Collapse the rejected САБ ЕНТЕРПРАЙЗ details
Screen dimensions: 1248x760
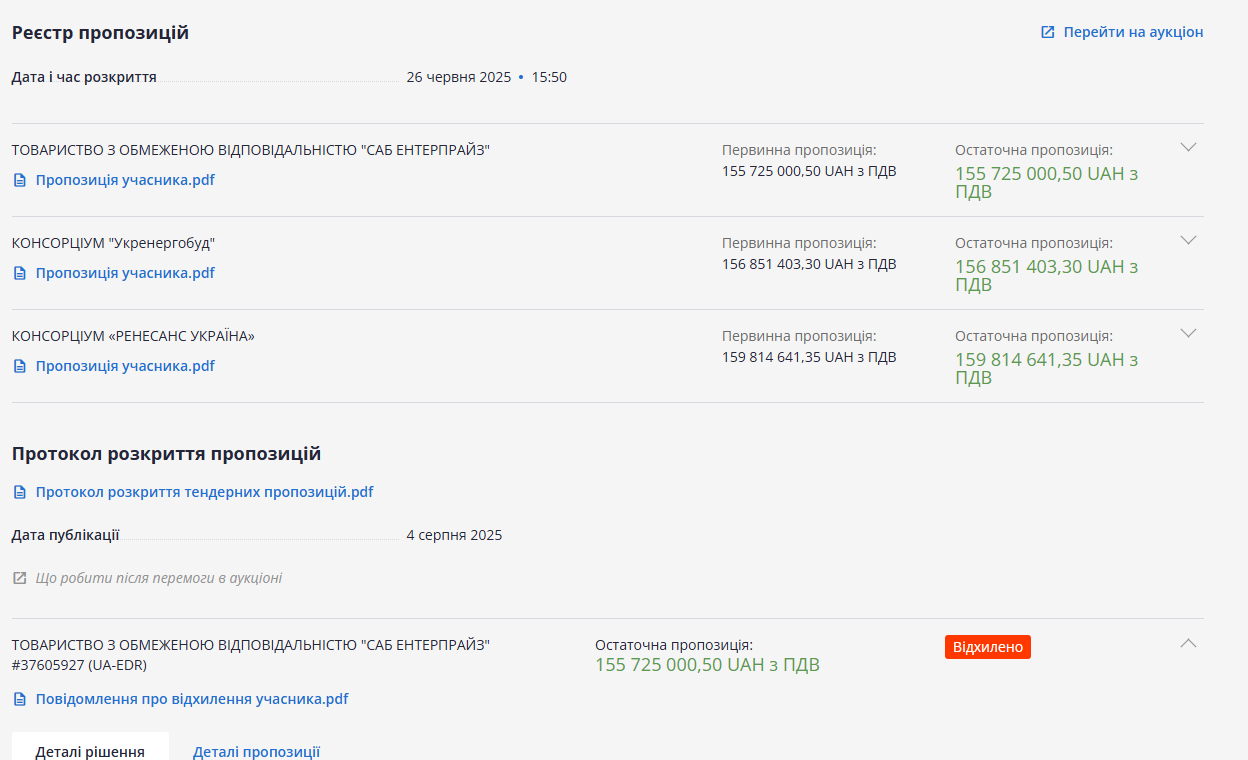click(1188, 643)
